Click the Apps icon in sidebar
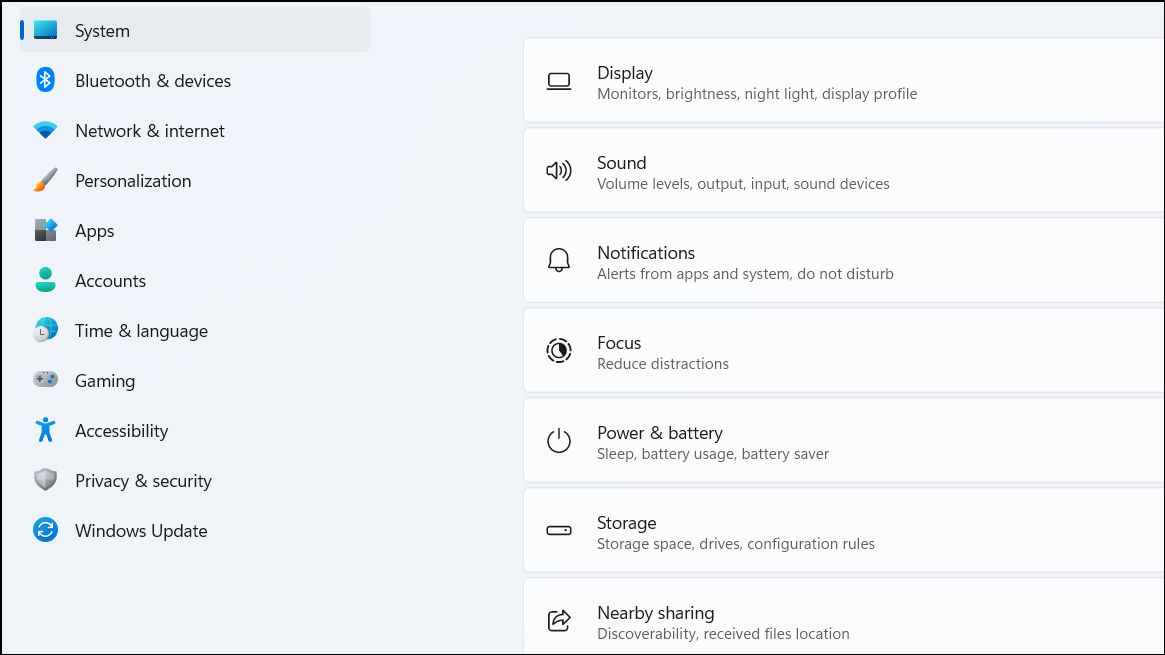Image resolution: width=1165 pixels, height=655 pixels. (45, 230)
